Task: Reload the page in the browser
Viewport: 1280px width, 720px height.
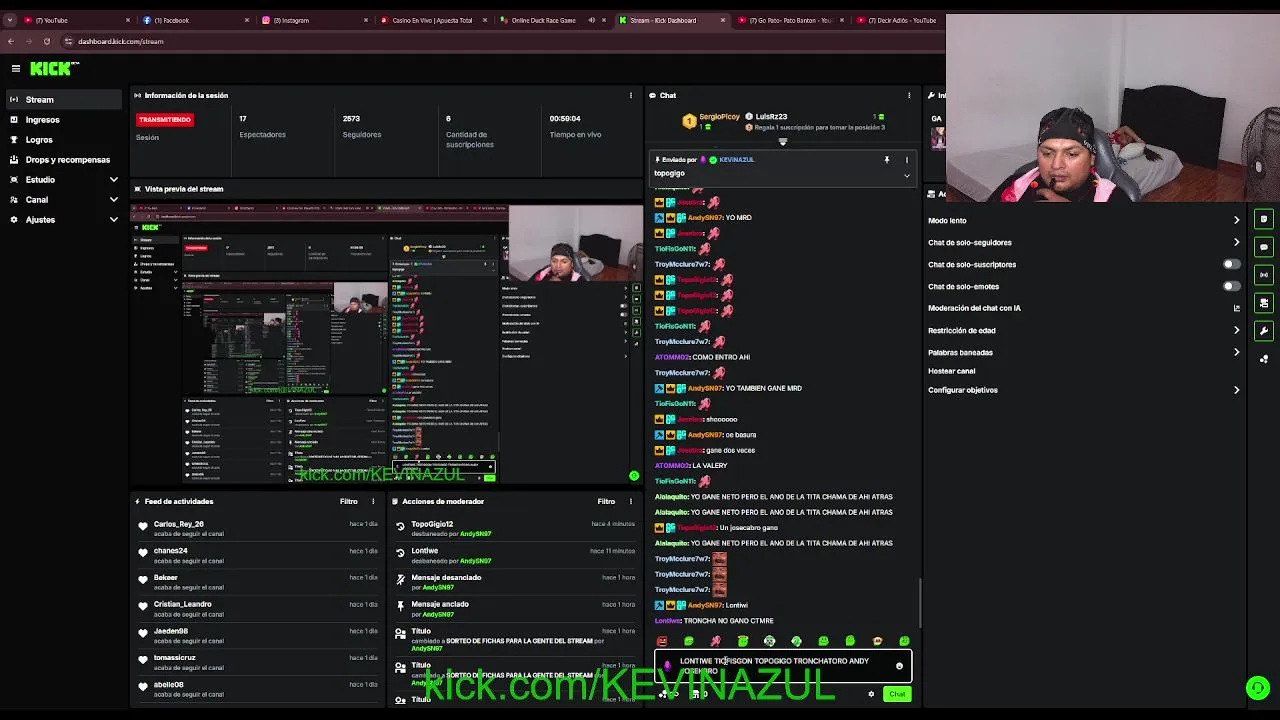Action: [46, 41]
